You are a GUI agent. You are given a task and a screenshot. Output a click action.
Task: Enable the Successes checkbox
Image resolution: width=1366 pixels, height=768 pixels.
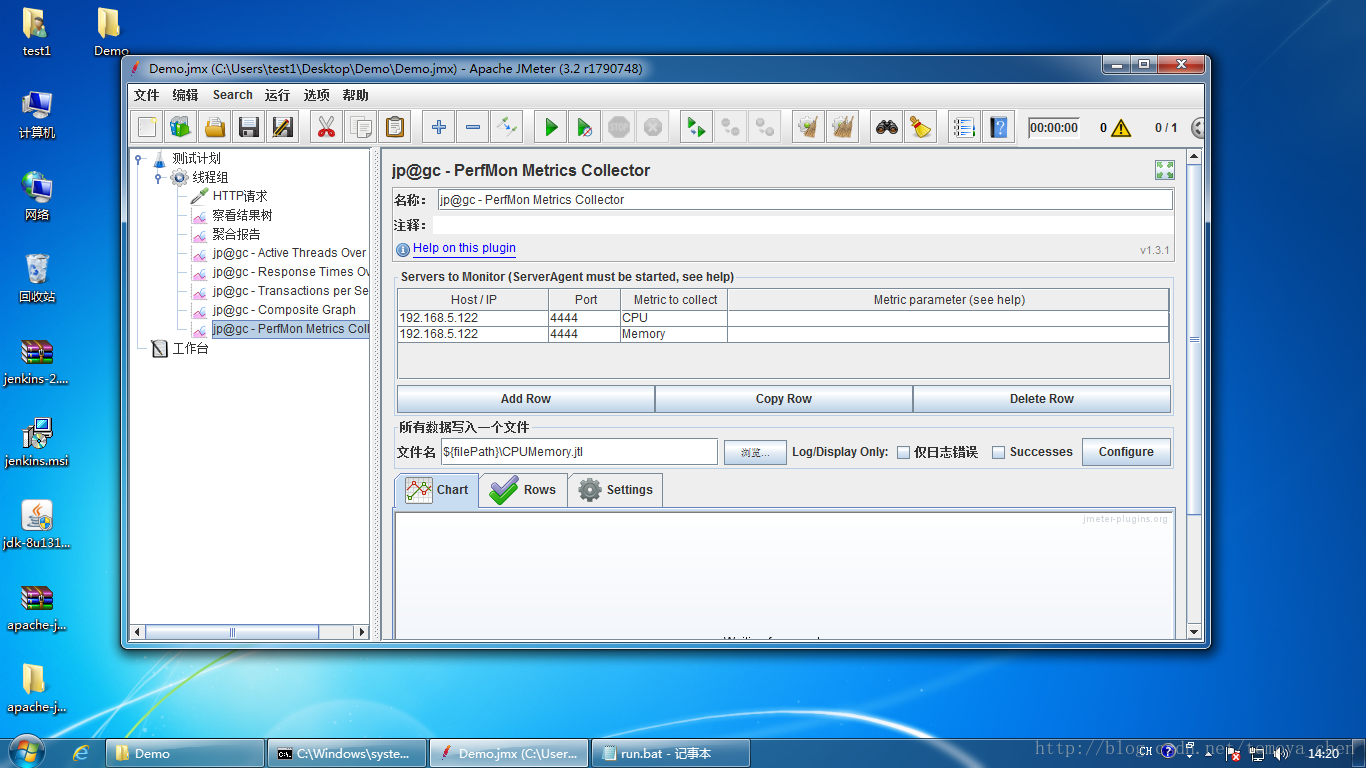coord(998,452)
